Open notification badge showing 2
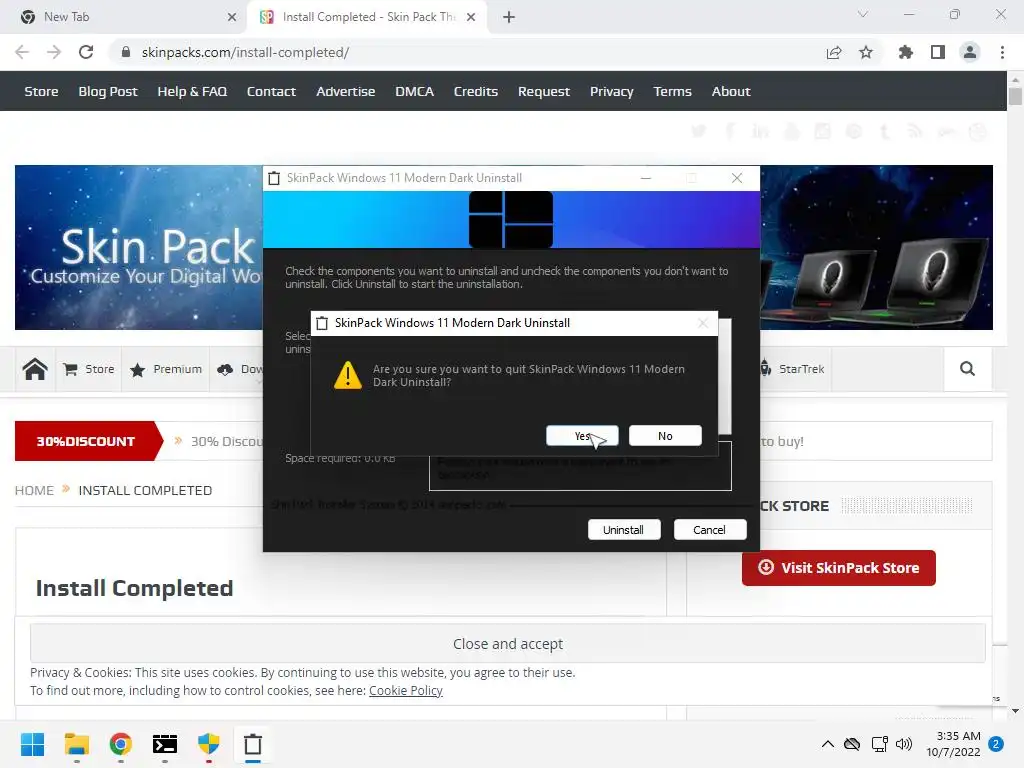The height and width of the screenshot is (768, 1024). [x=996, y=744]
